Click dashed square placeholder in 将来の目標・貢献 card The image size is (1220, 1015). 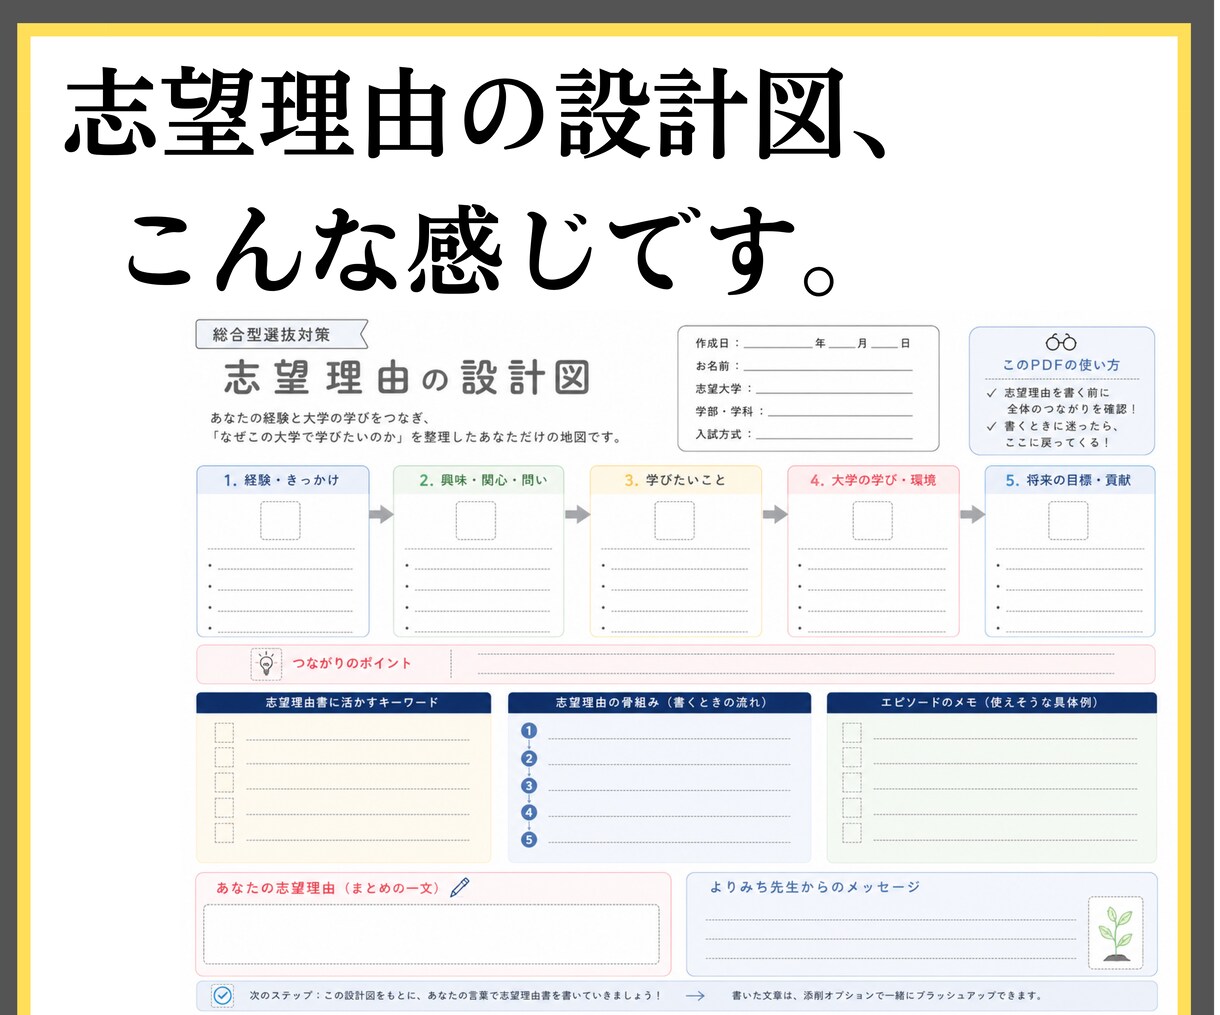pyautogui.click(x=1068, y=521)
